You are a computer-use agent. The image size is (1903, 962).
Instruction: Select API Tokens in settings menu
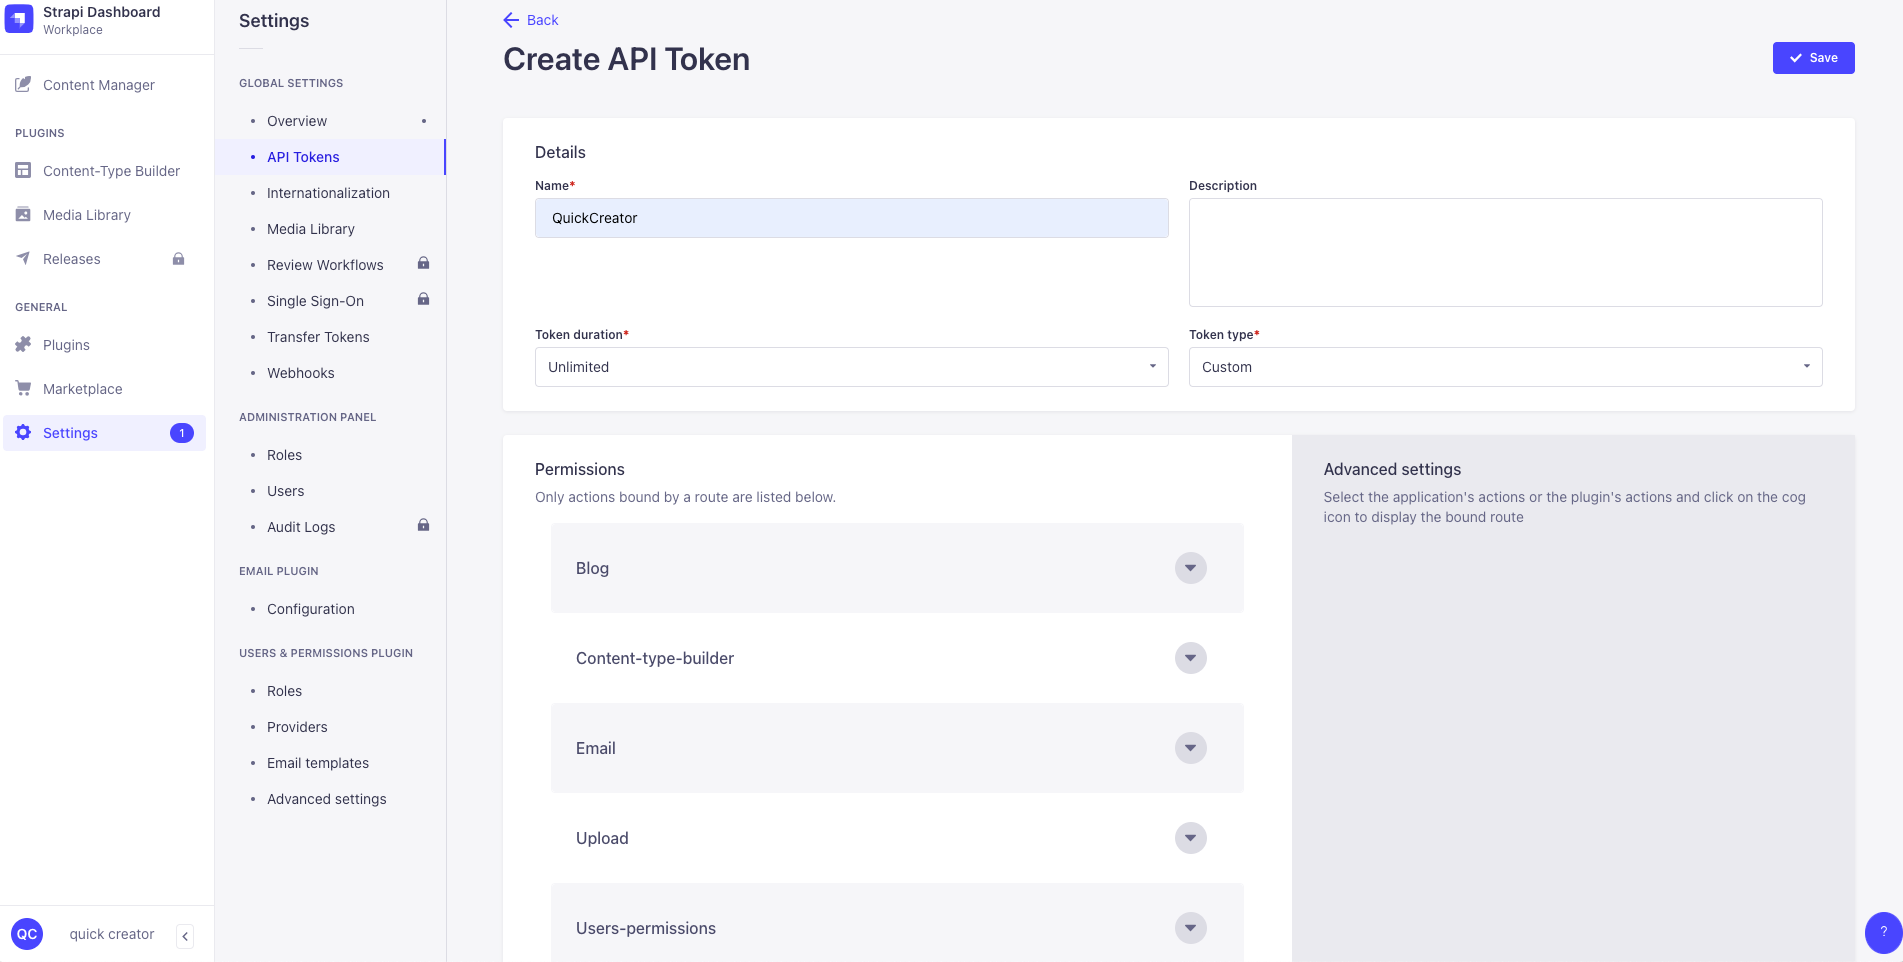pyautogui.click(x=303, y=157)
